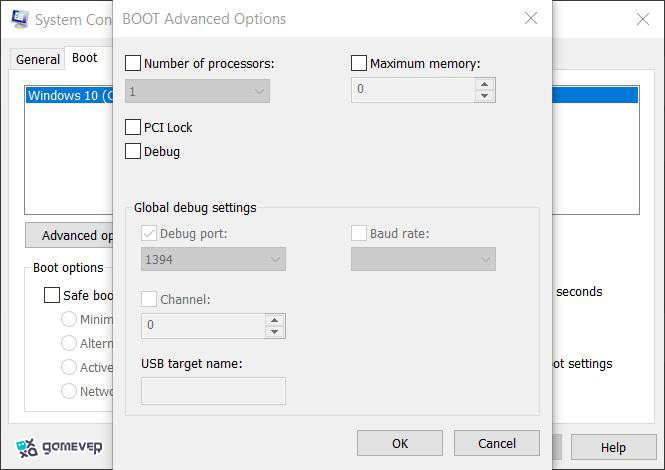Viewport: 665px width, 470px height.
Task: Toggle the Channel checkbox
Action: [149, 299]
